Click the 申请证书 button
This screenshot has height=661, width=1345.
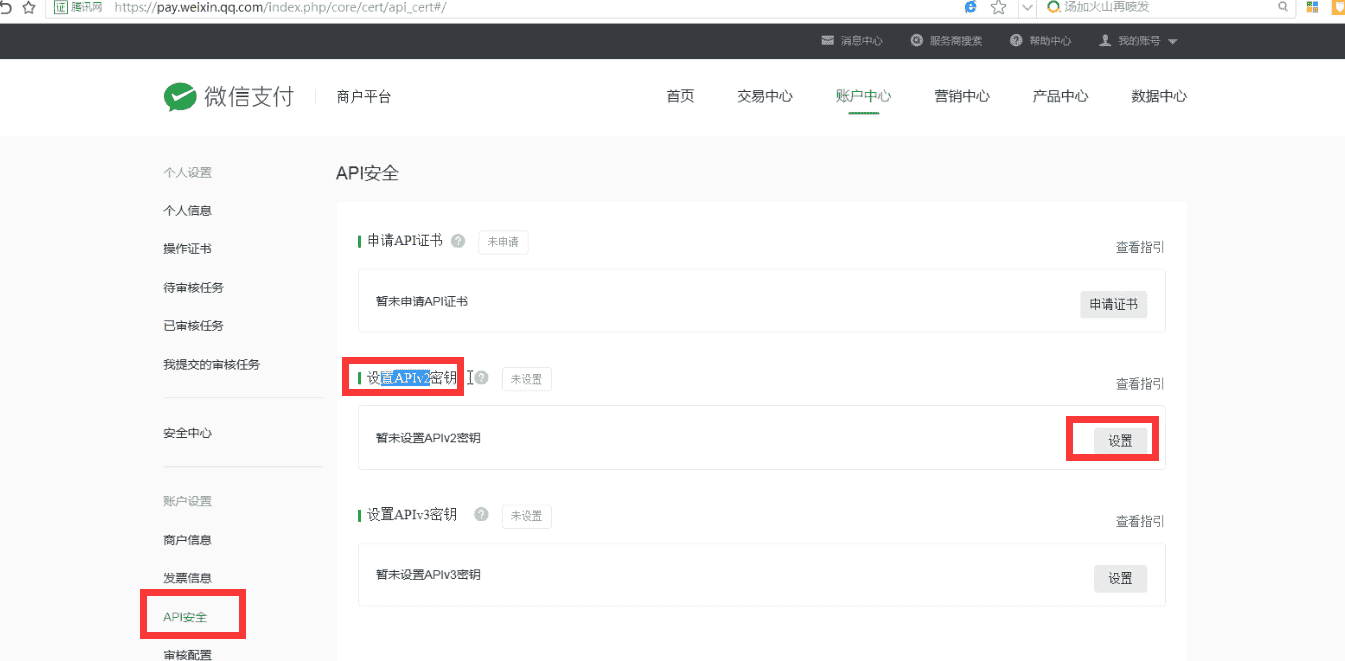coord(1113,304)
